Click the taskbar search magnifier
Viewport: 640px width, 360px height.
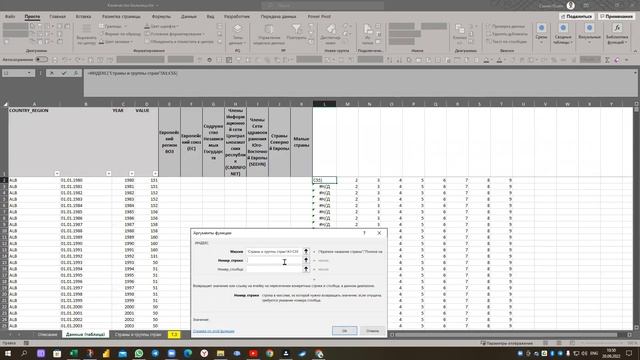(x=24, y=353)
